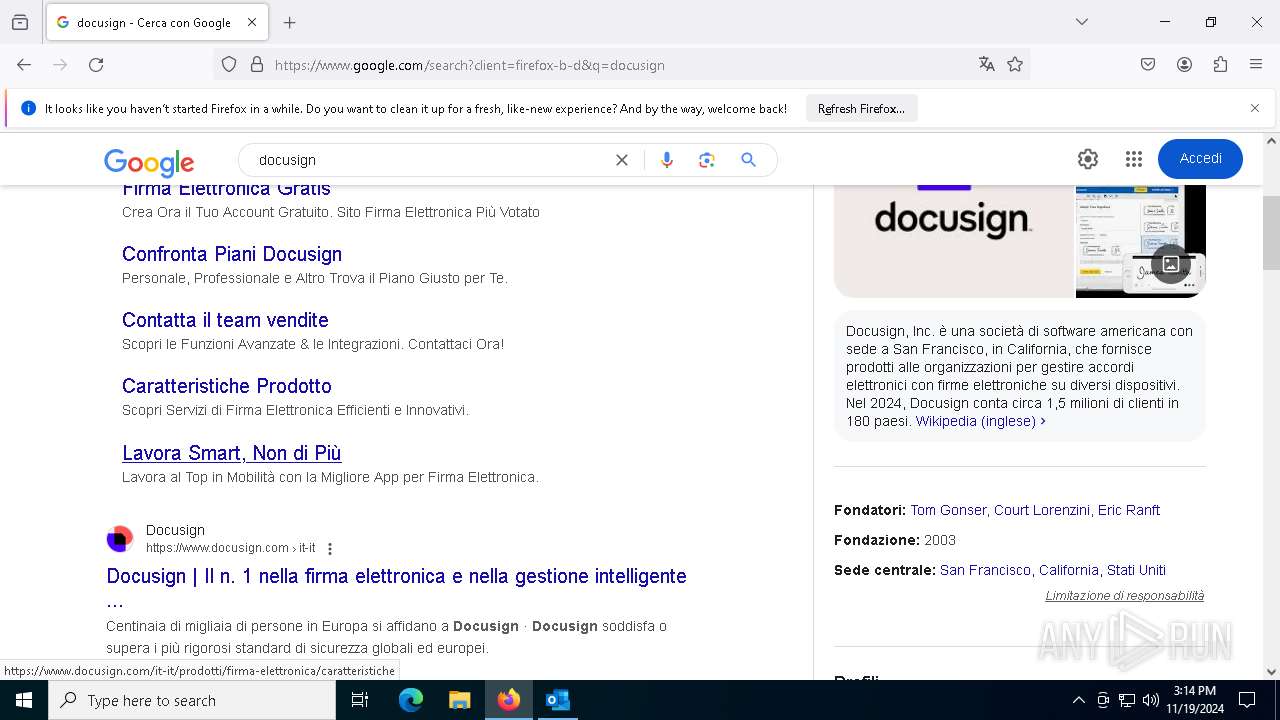
Task: Open File Explorer from taskbar
Action: coord(459,700)
